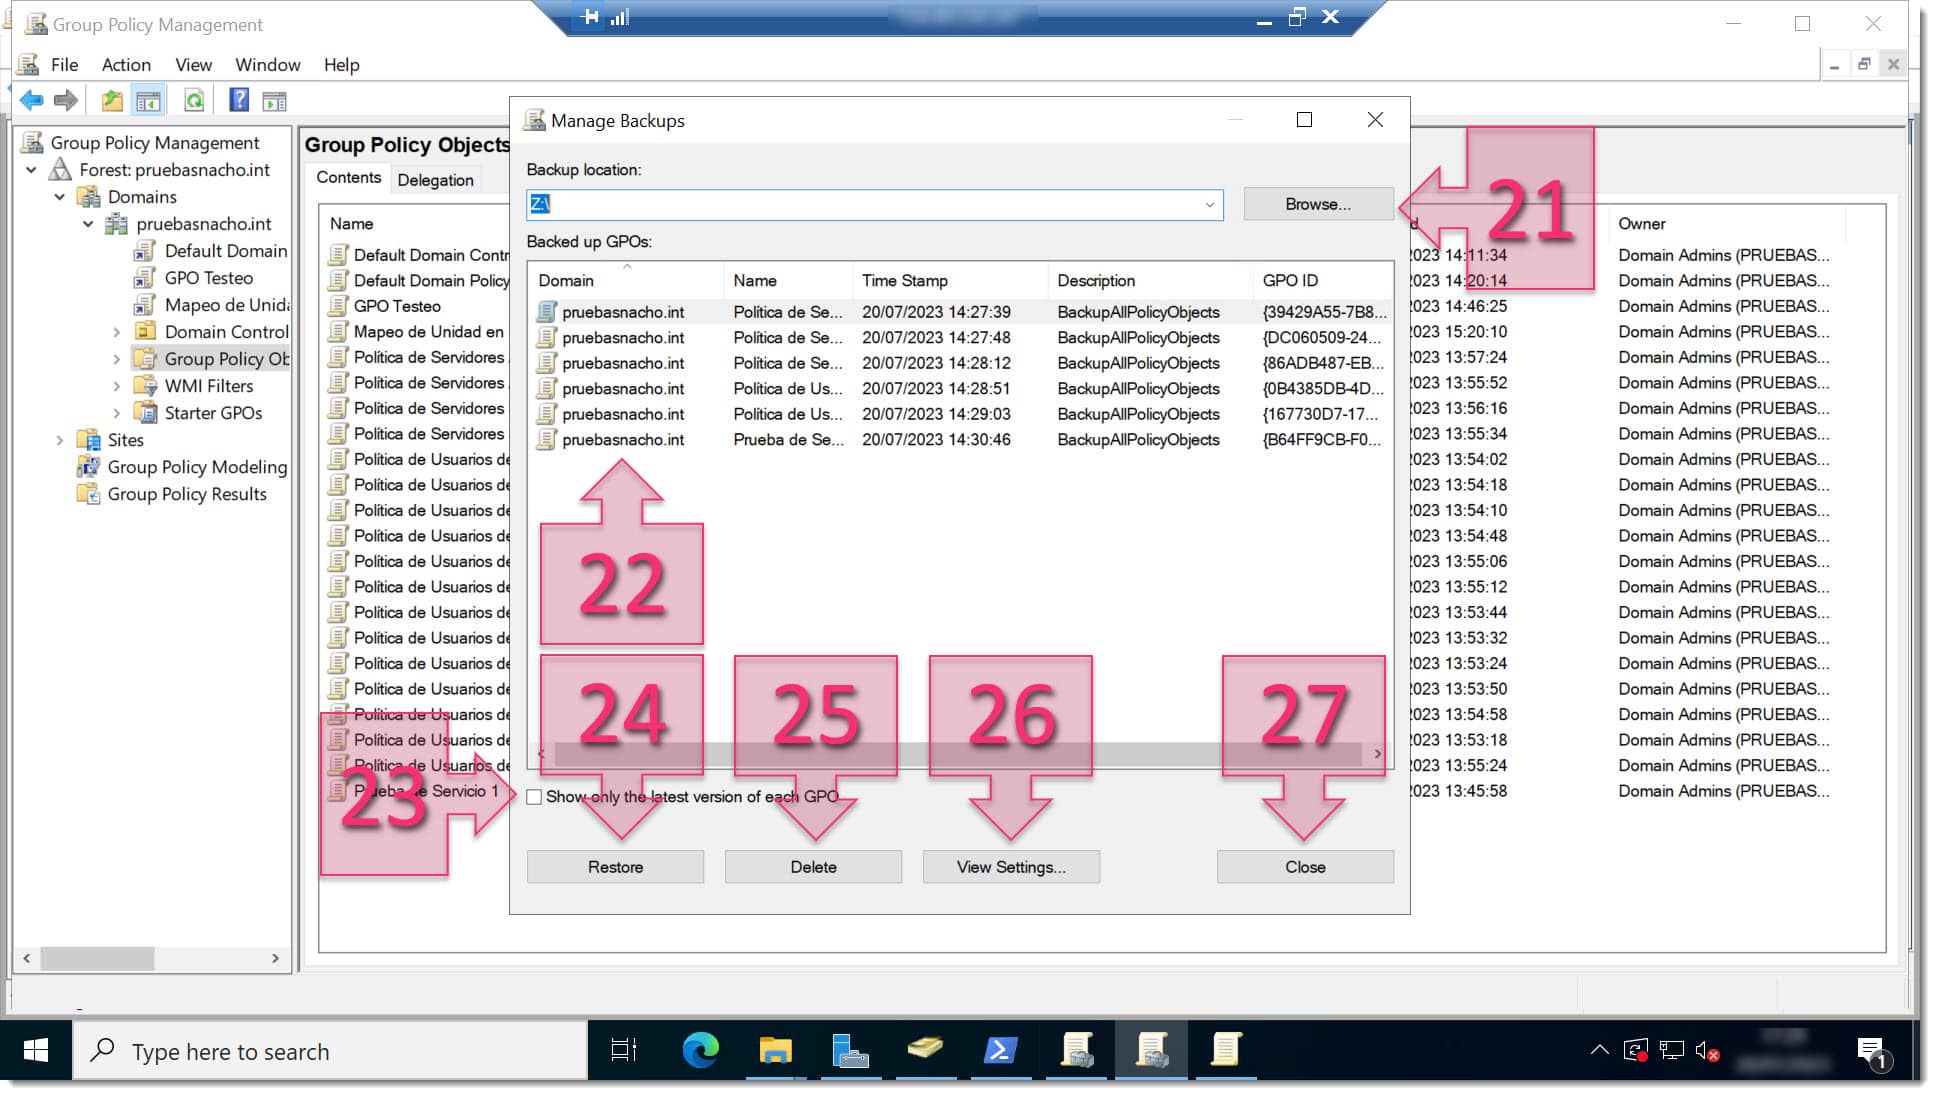
Task: Click the Manage Backups dialog icon
Action: coord(533,120)
